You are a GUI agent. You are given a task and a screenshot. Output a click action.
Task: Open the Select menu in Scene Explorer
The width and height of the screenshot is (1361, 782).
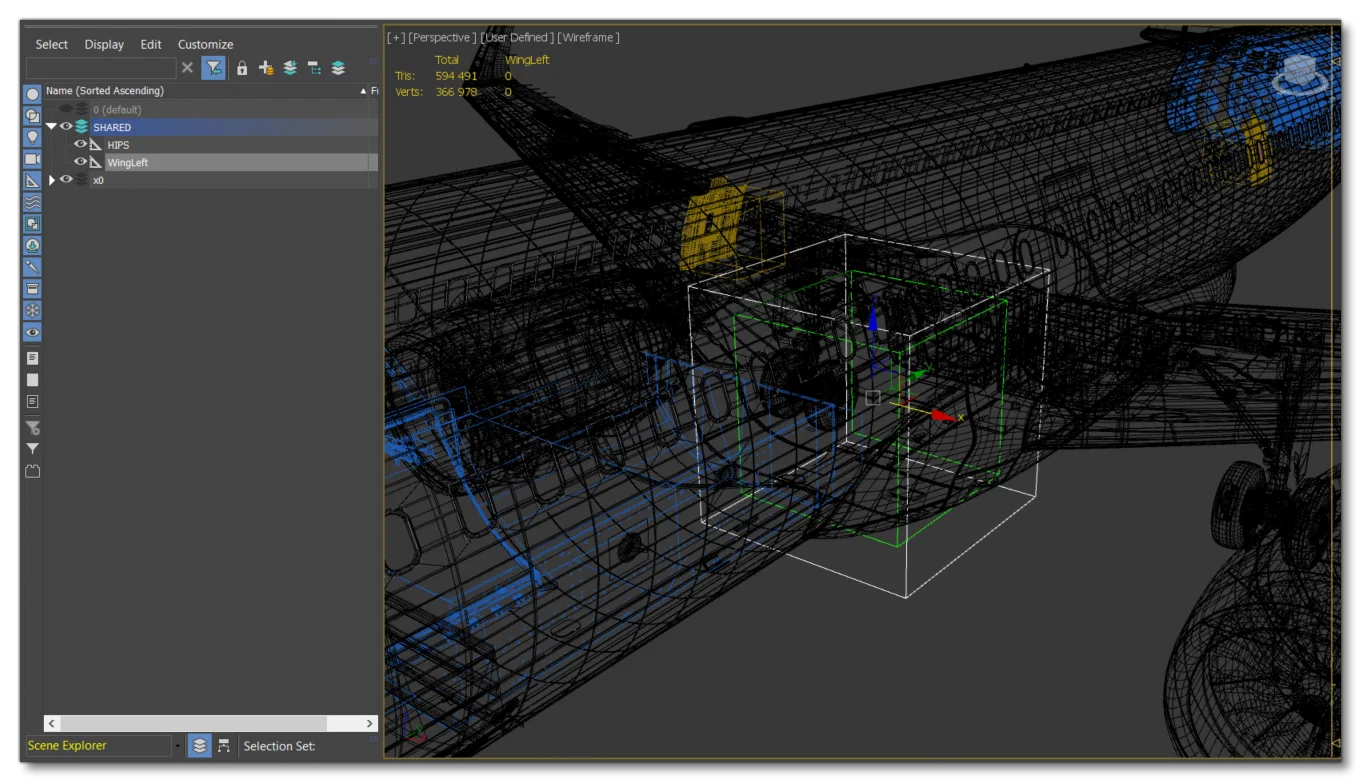pyautogui.click(x=51, y=44)
